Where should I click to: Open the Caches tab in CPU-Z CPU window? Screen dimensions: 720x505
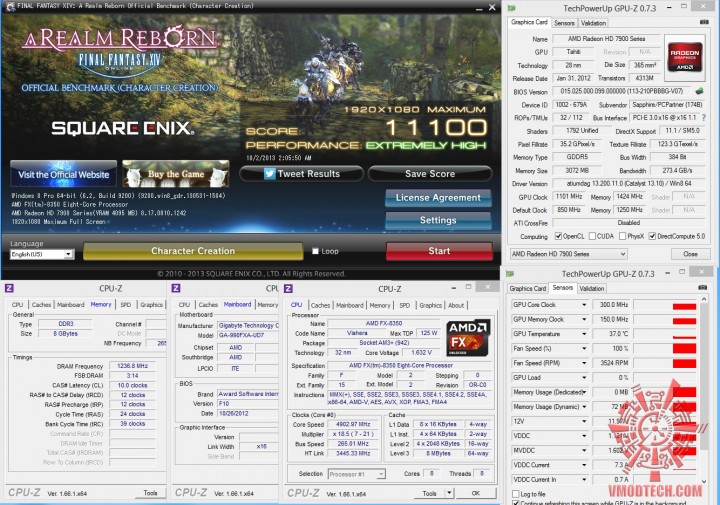pos(320,305)
